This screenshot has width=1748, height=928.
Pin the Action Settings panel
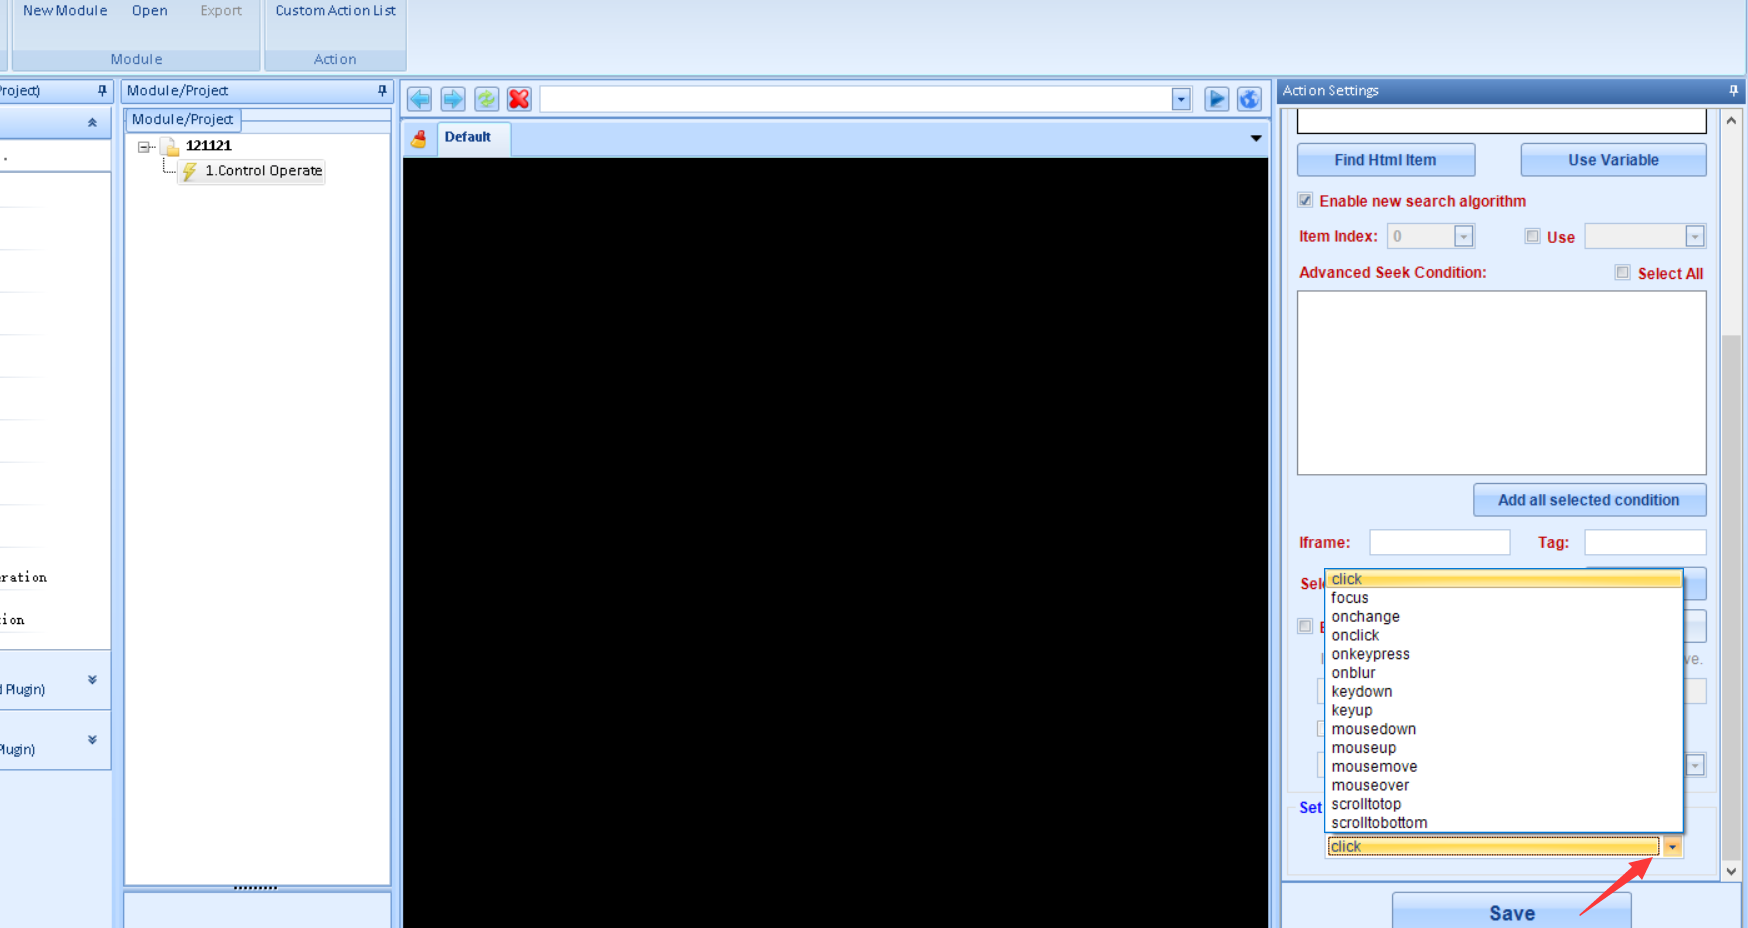(x=1733, y=91)
